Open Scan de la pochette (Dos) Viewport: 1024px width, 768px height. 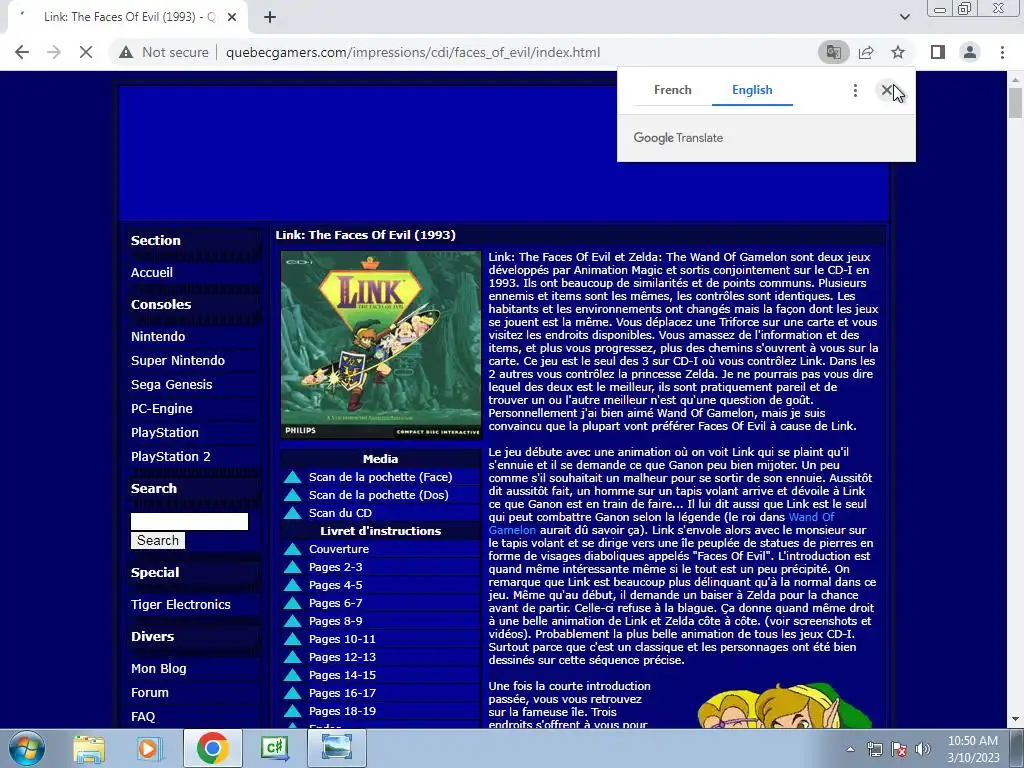pos(379,495)
